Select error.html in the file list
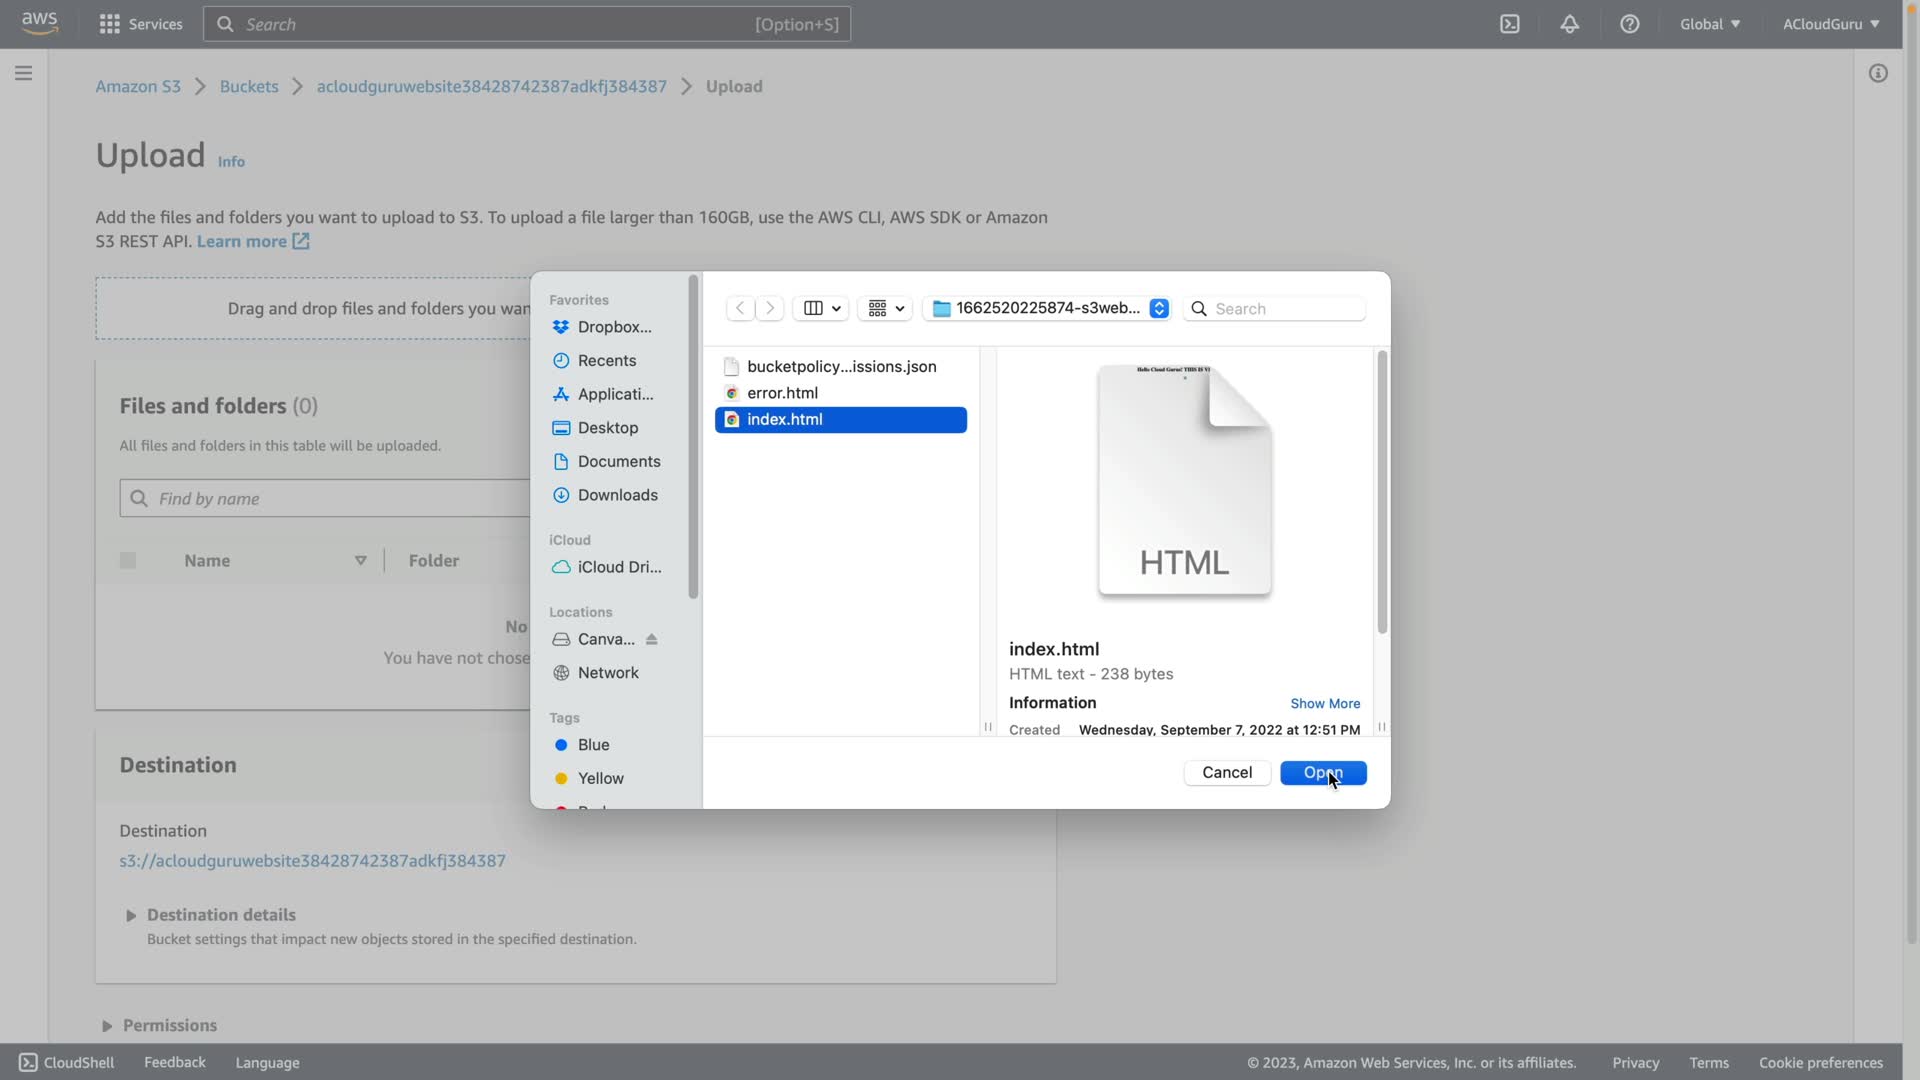This screenshot has width=1920, height=1080. [x=782, y=393]
